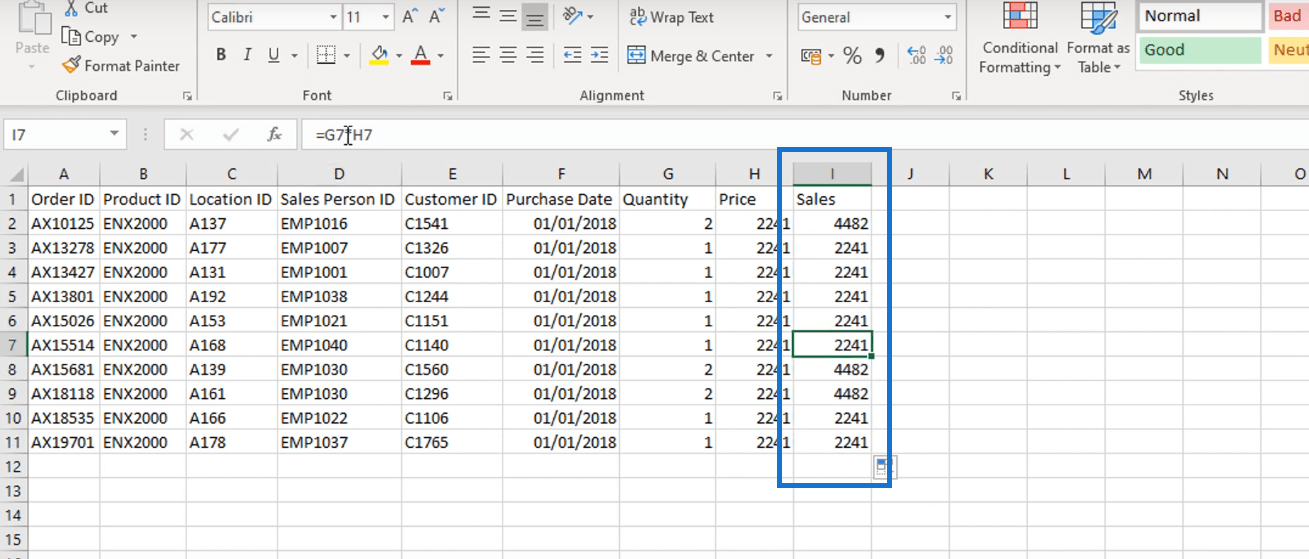Click inside the formula bar showing =G7*H7
The image size is (1309, 559).
[805, 134]
